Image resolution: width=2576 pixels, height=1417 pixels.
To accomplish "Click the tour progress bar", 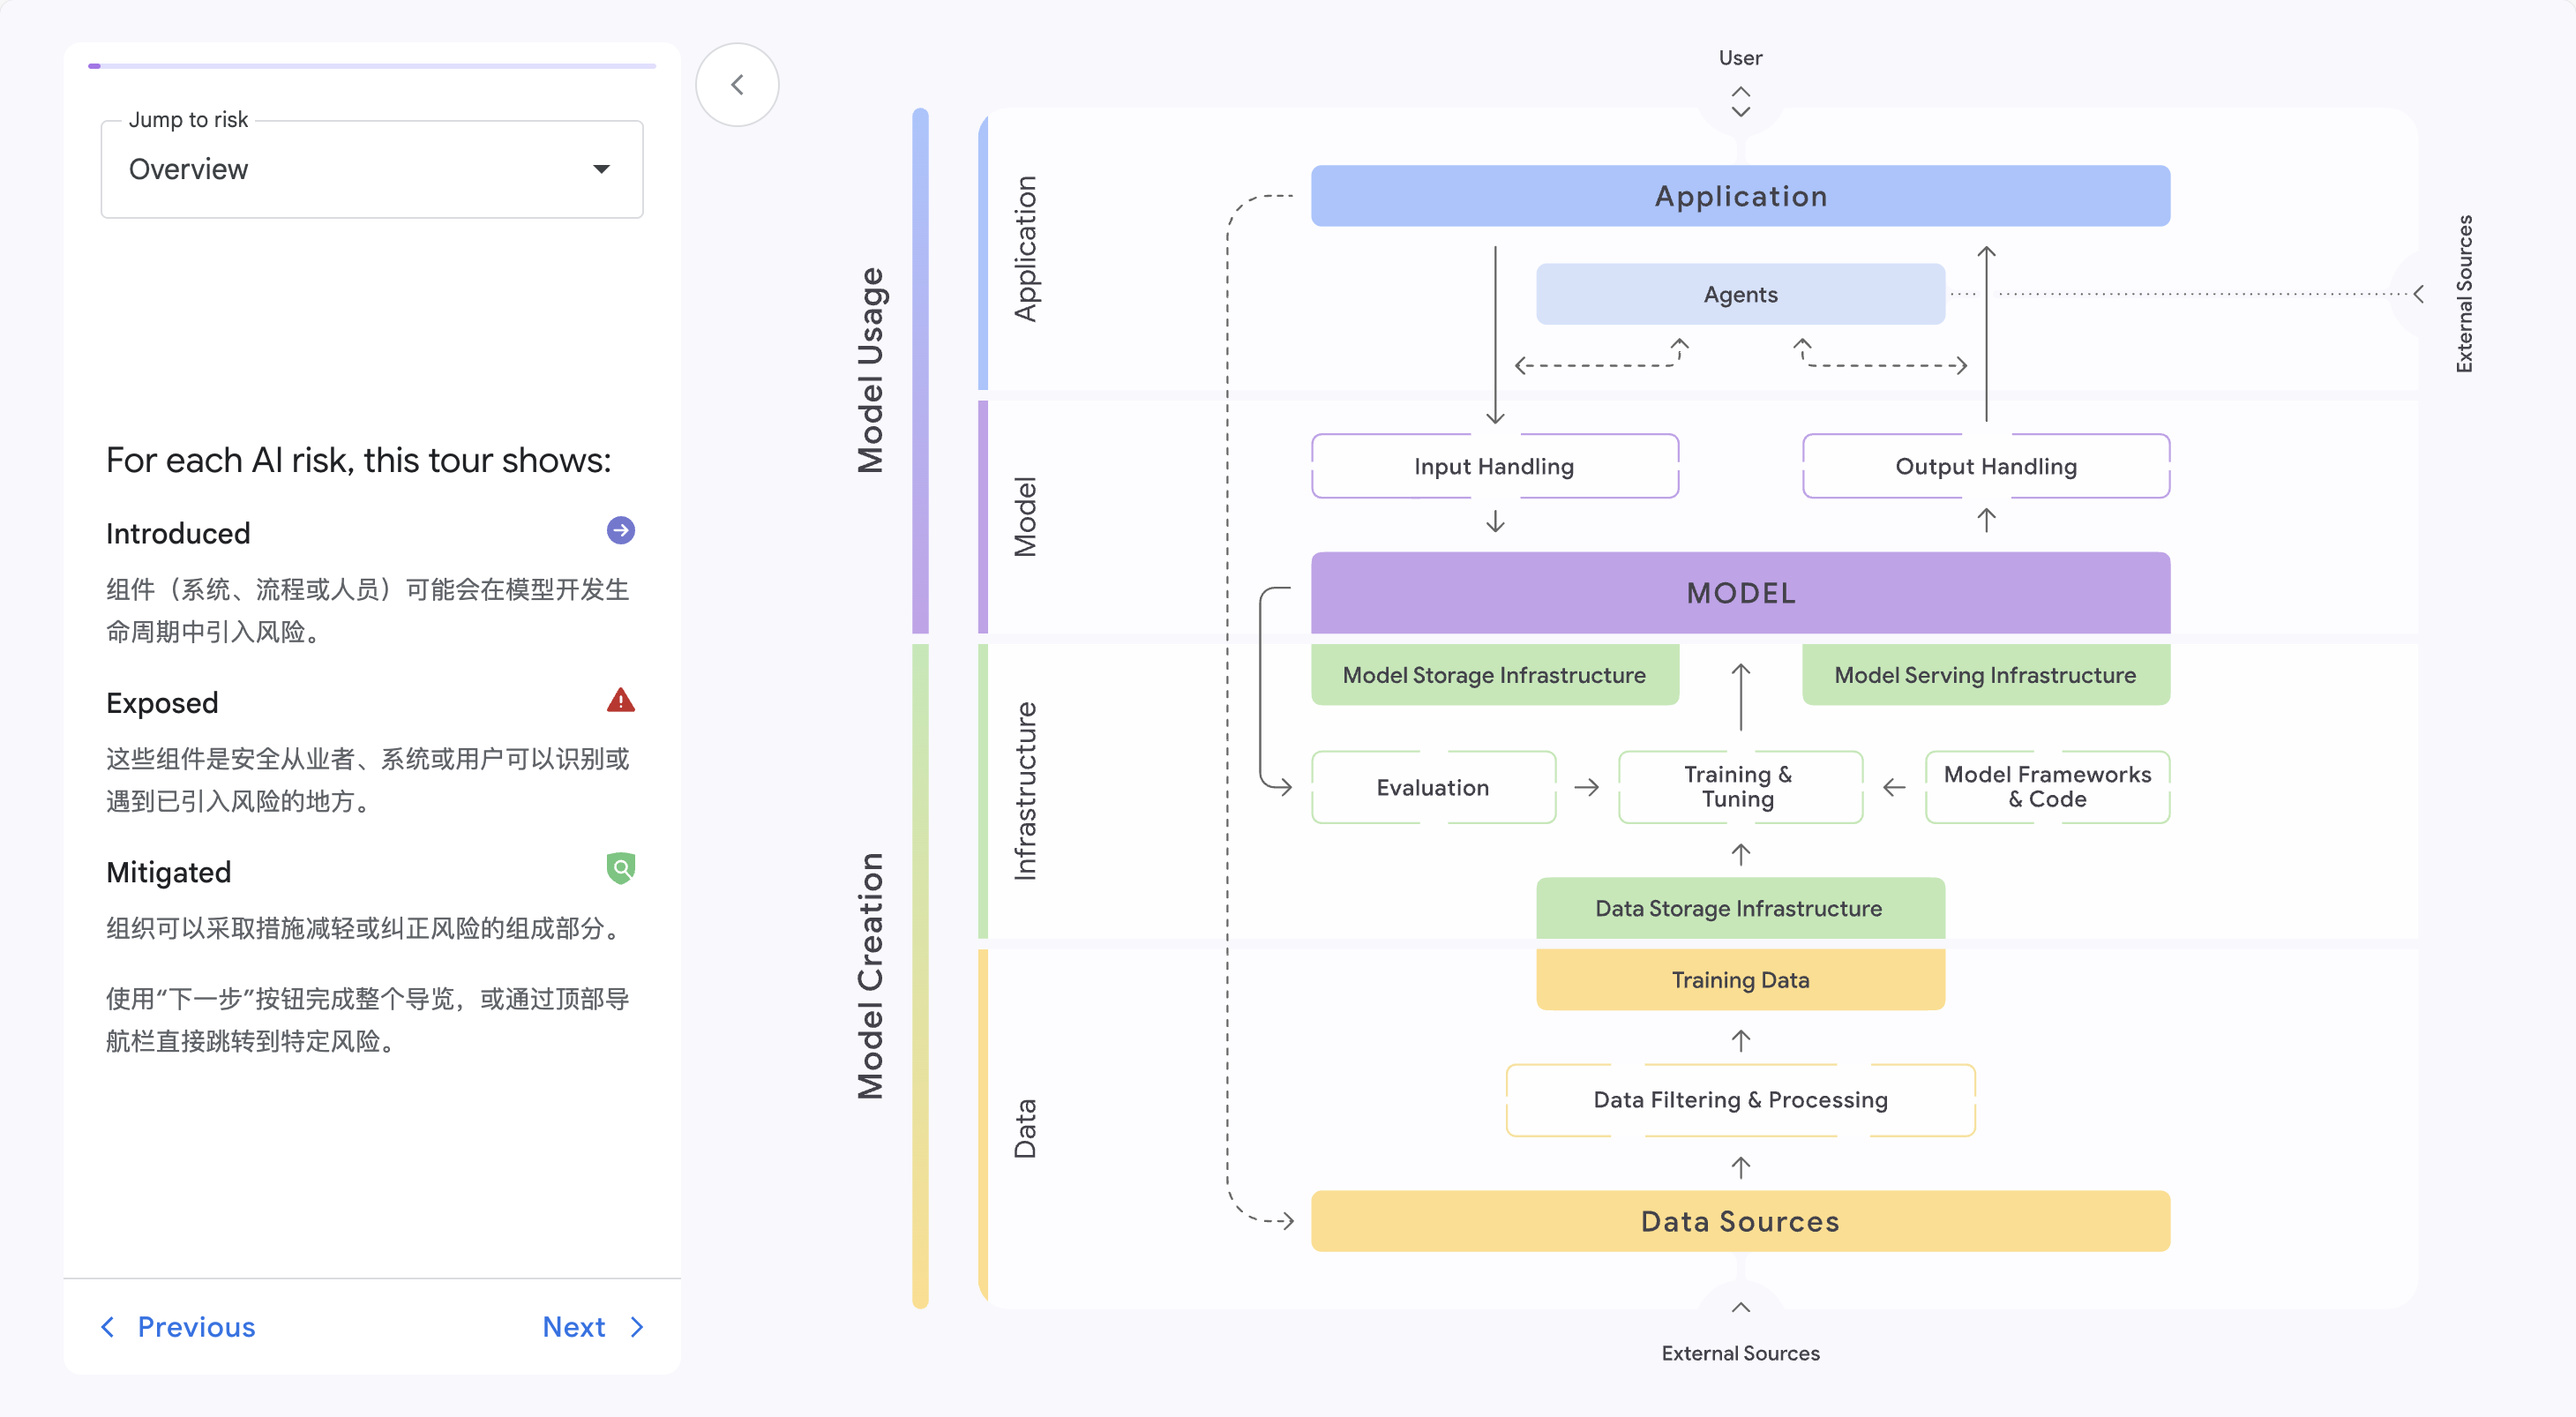I will point(371,66).
